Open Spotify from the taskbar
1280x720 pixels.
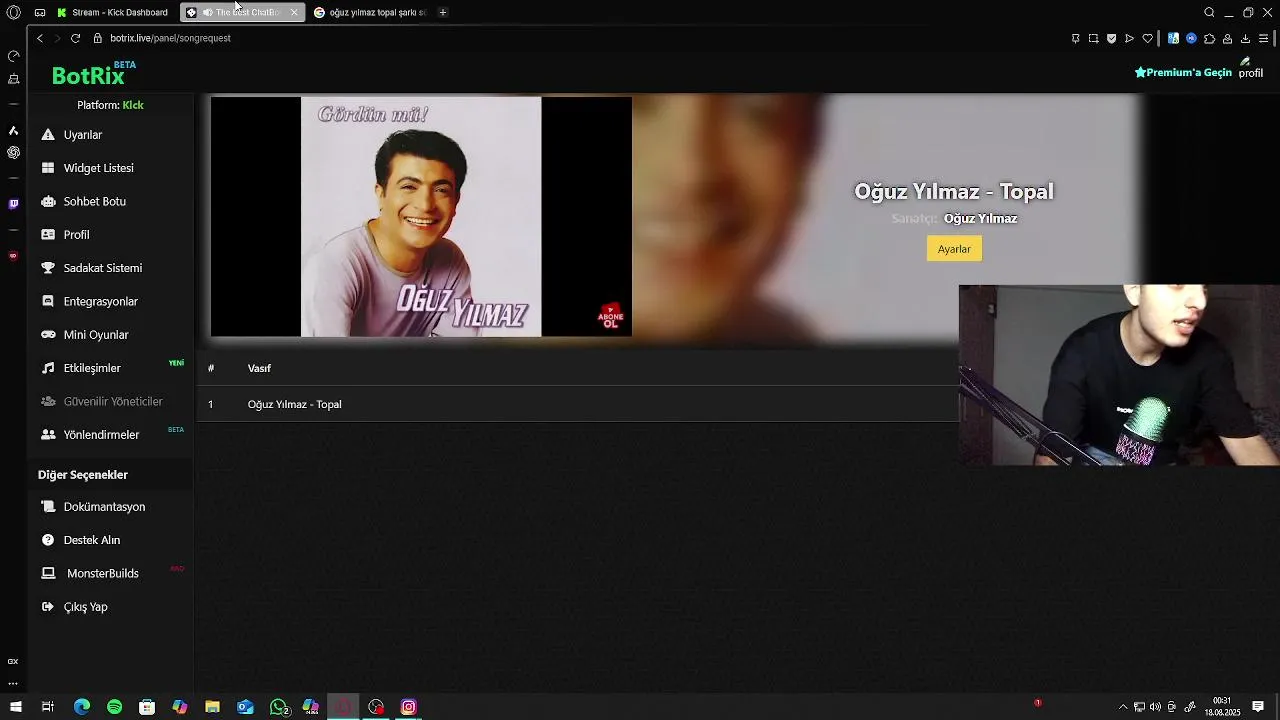[114, 707]
